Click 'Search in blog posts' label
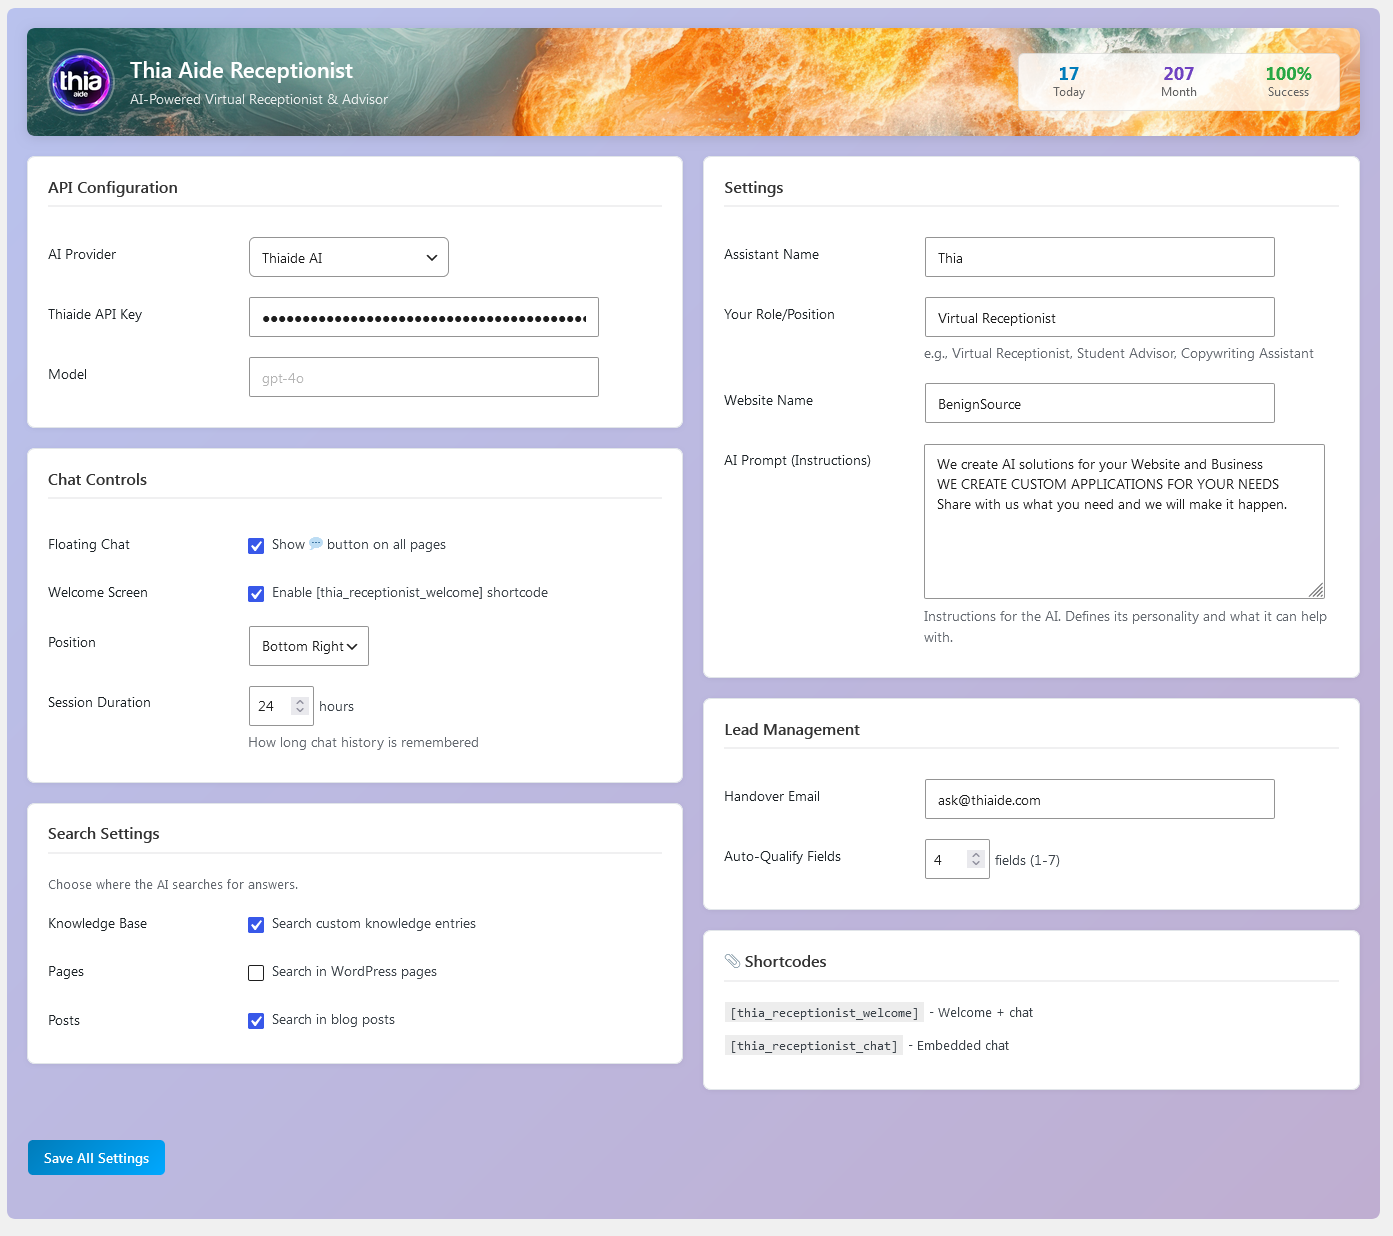Viewport: 1393px width, 1236px height. (333, 1019)
